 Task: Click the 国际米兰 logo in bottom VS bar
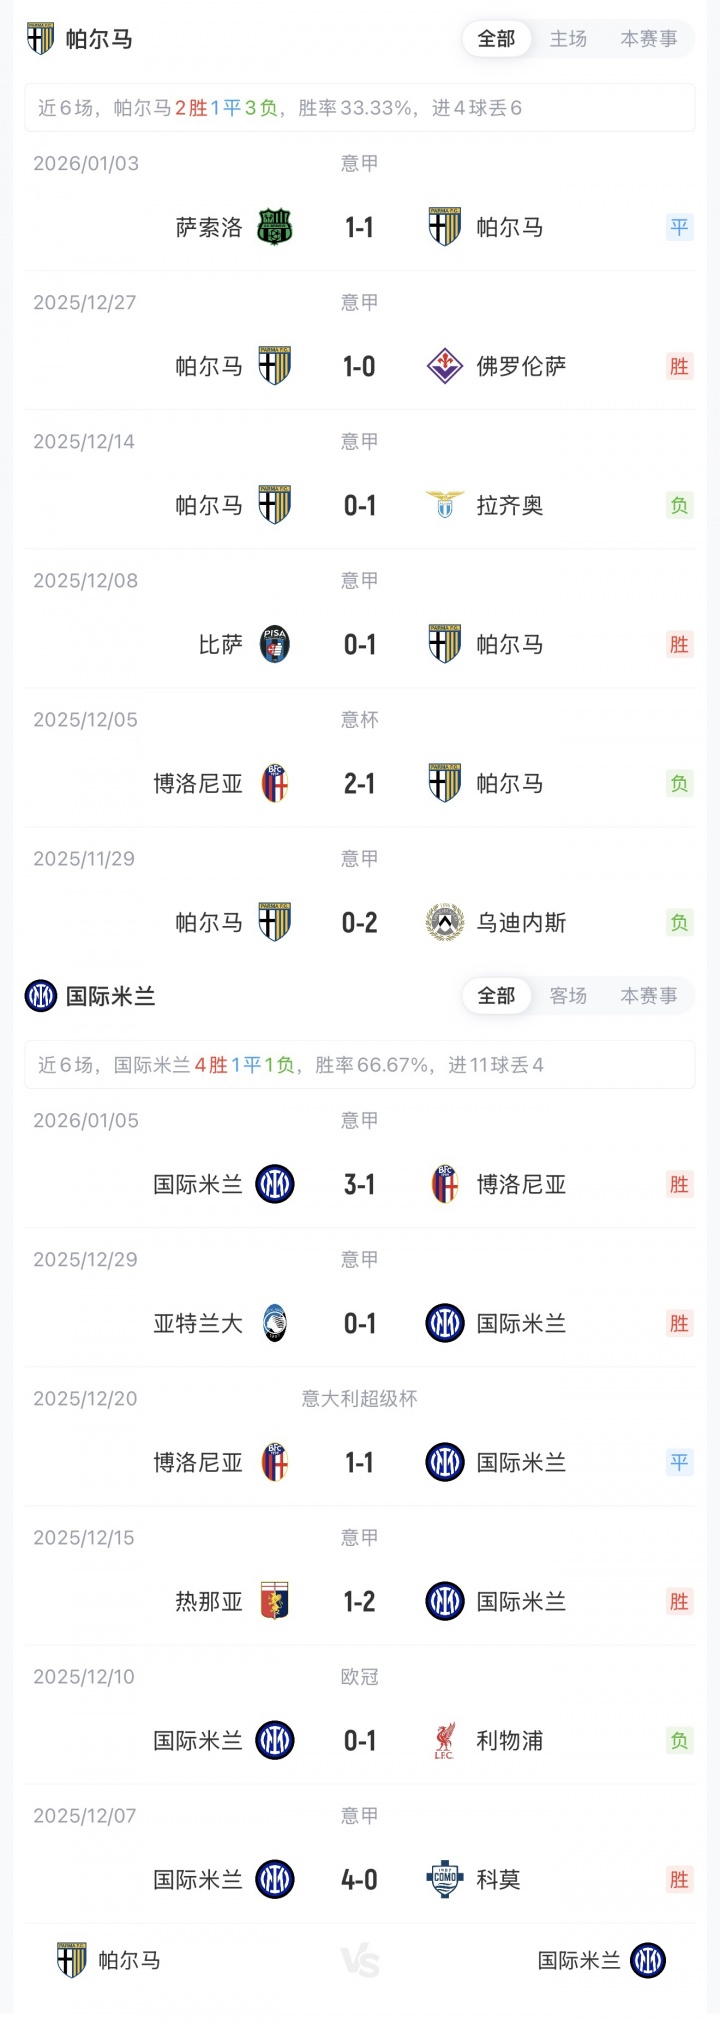click(x=648, y=1960)
